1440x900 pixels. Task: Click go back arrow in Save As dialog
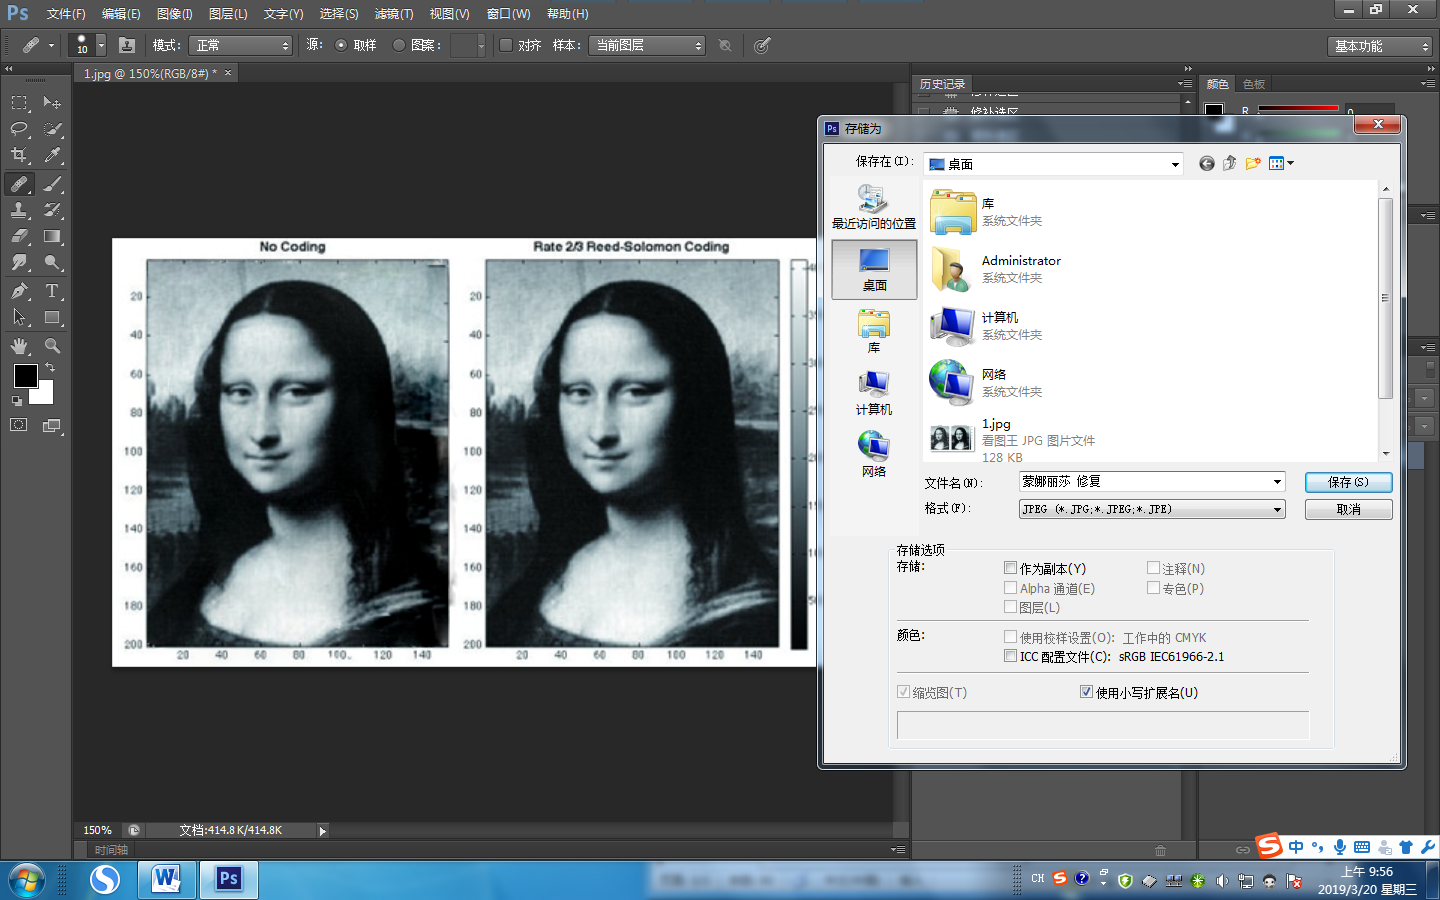tap(1207, 163)
